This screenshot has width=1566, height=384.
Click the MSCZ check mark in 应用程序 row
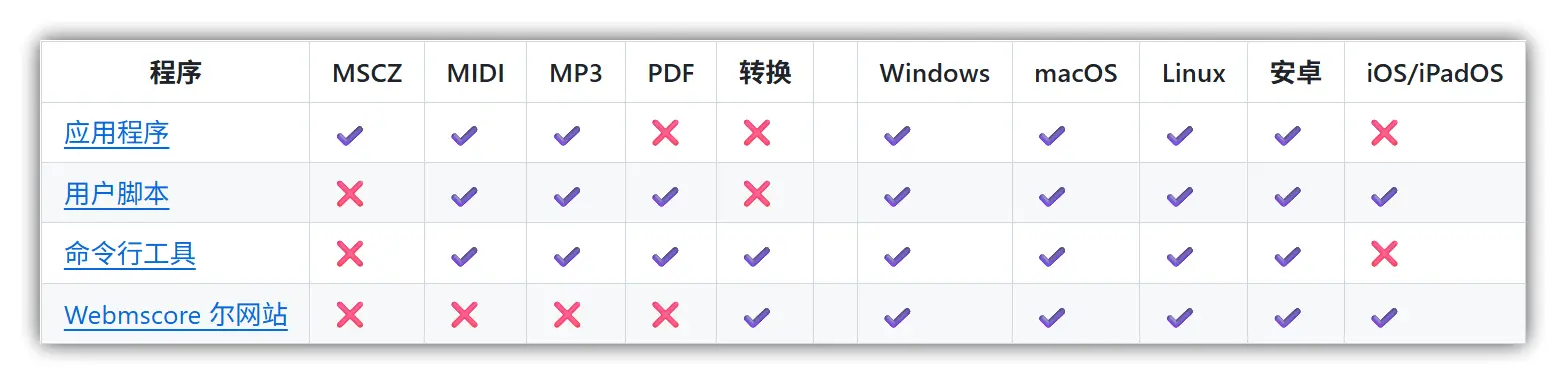coord(349,134)
